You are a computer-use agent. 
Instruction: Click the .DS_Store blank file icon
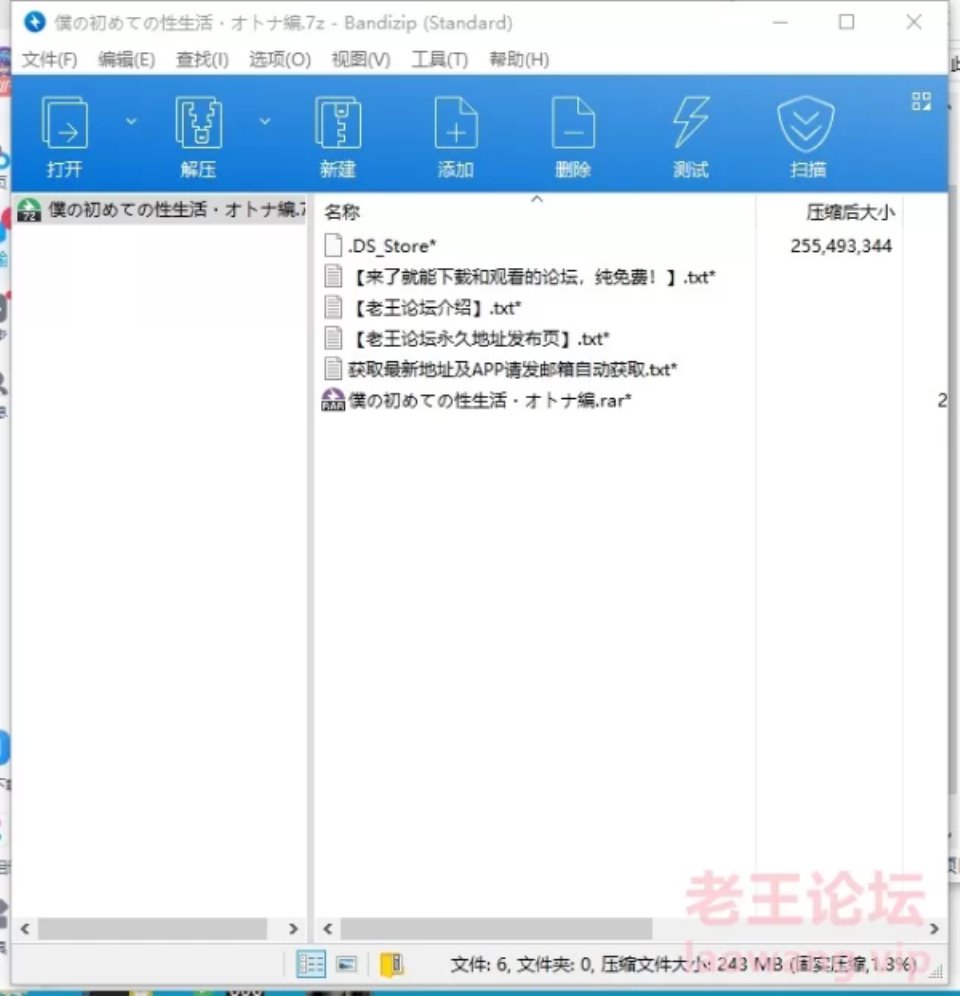(x=333, y=246)
